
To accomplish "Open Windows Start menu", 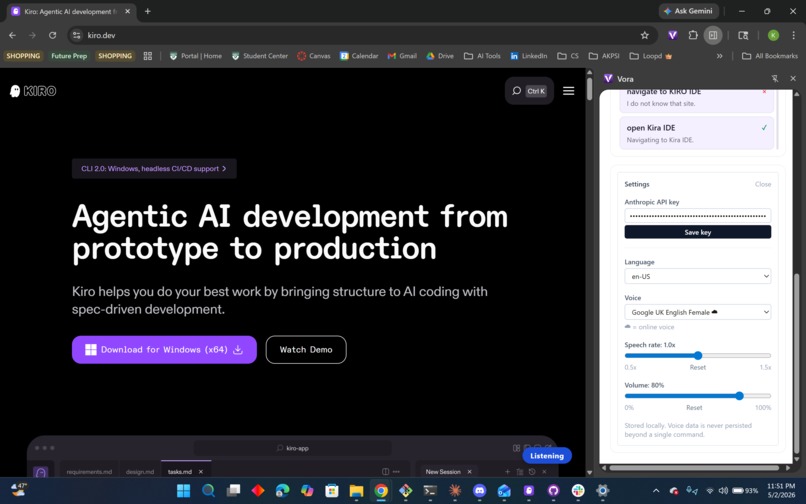I will [184, 491].
